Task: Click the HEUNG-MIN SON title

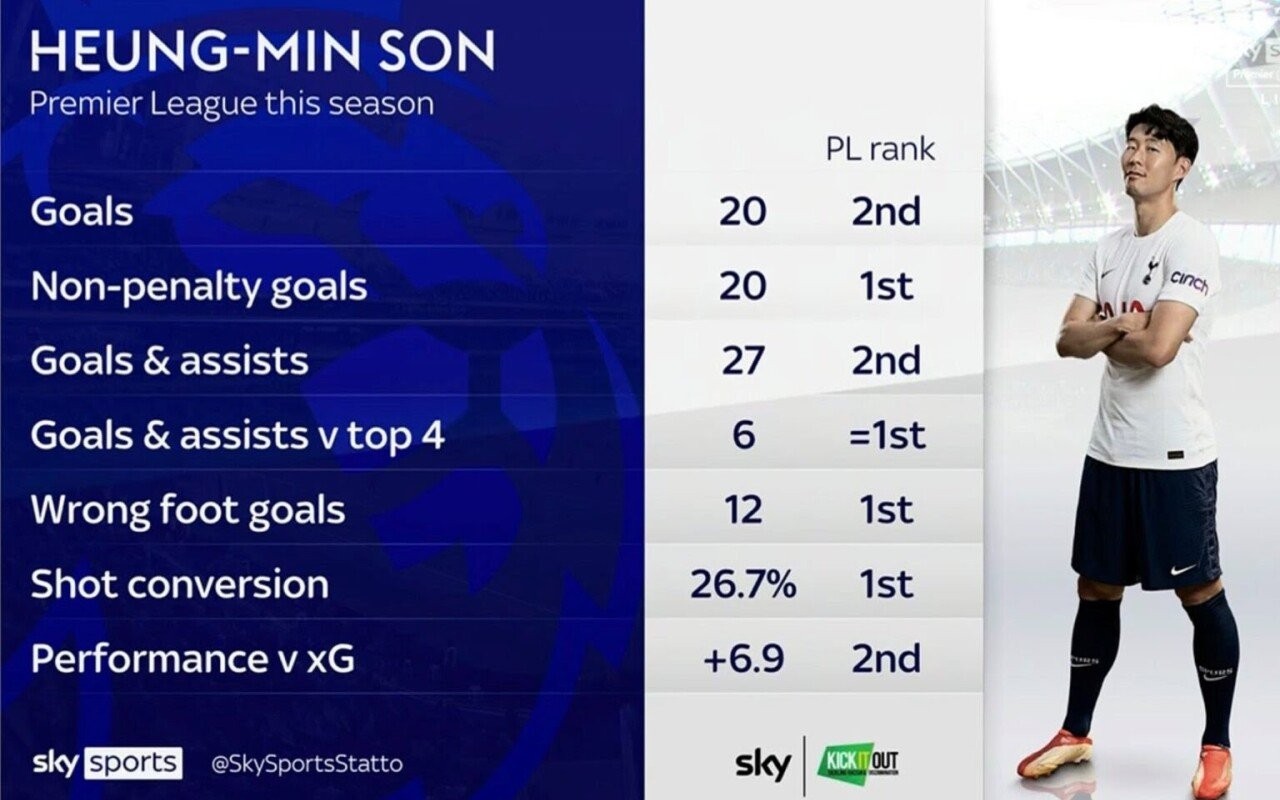Action: tap(263, 53)
